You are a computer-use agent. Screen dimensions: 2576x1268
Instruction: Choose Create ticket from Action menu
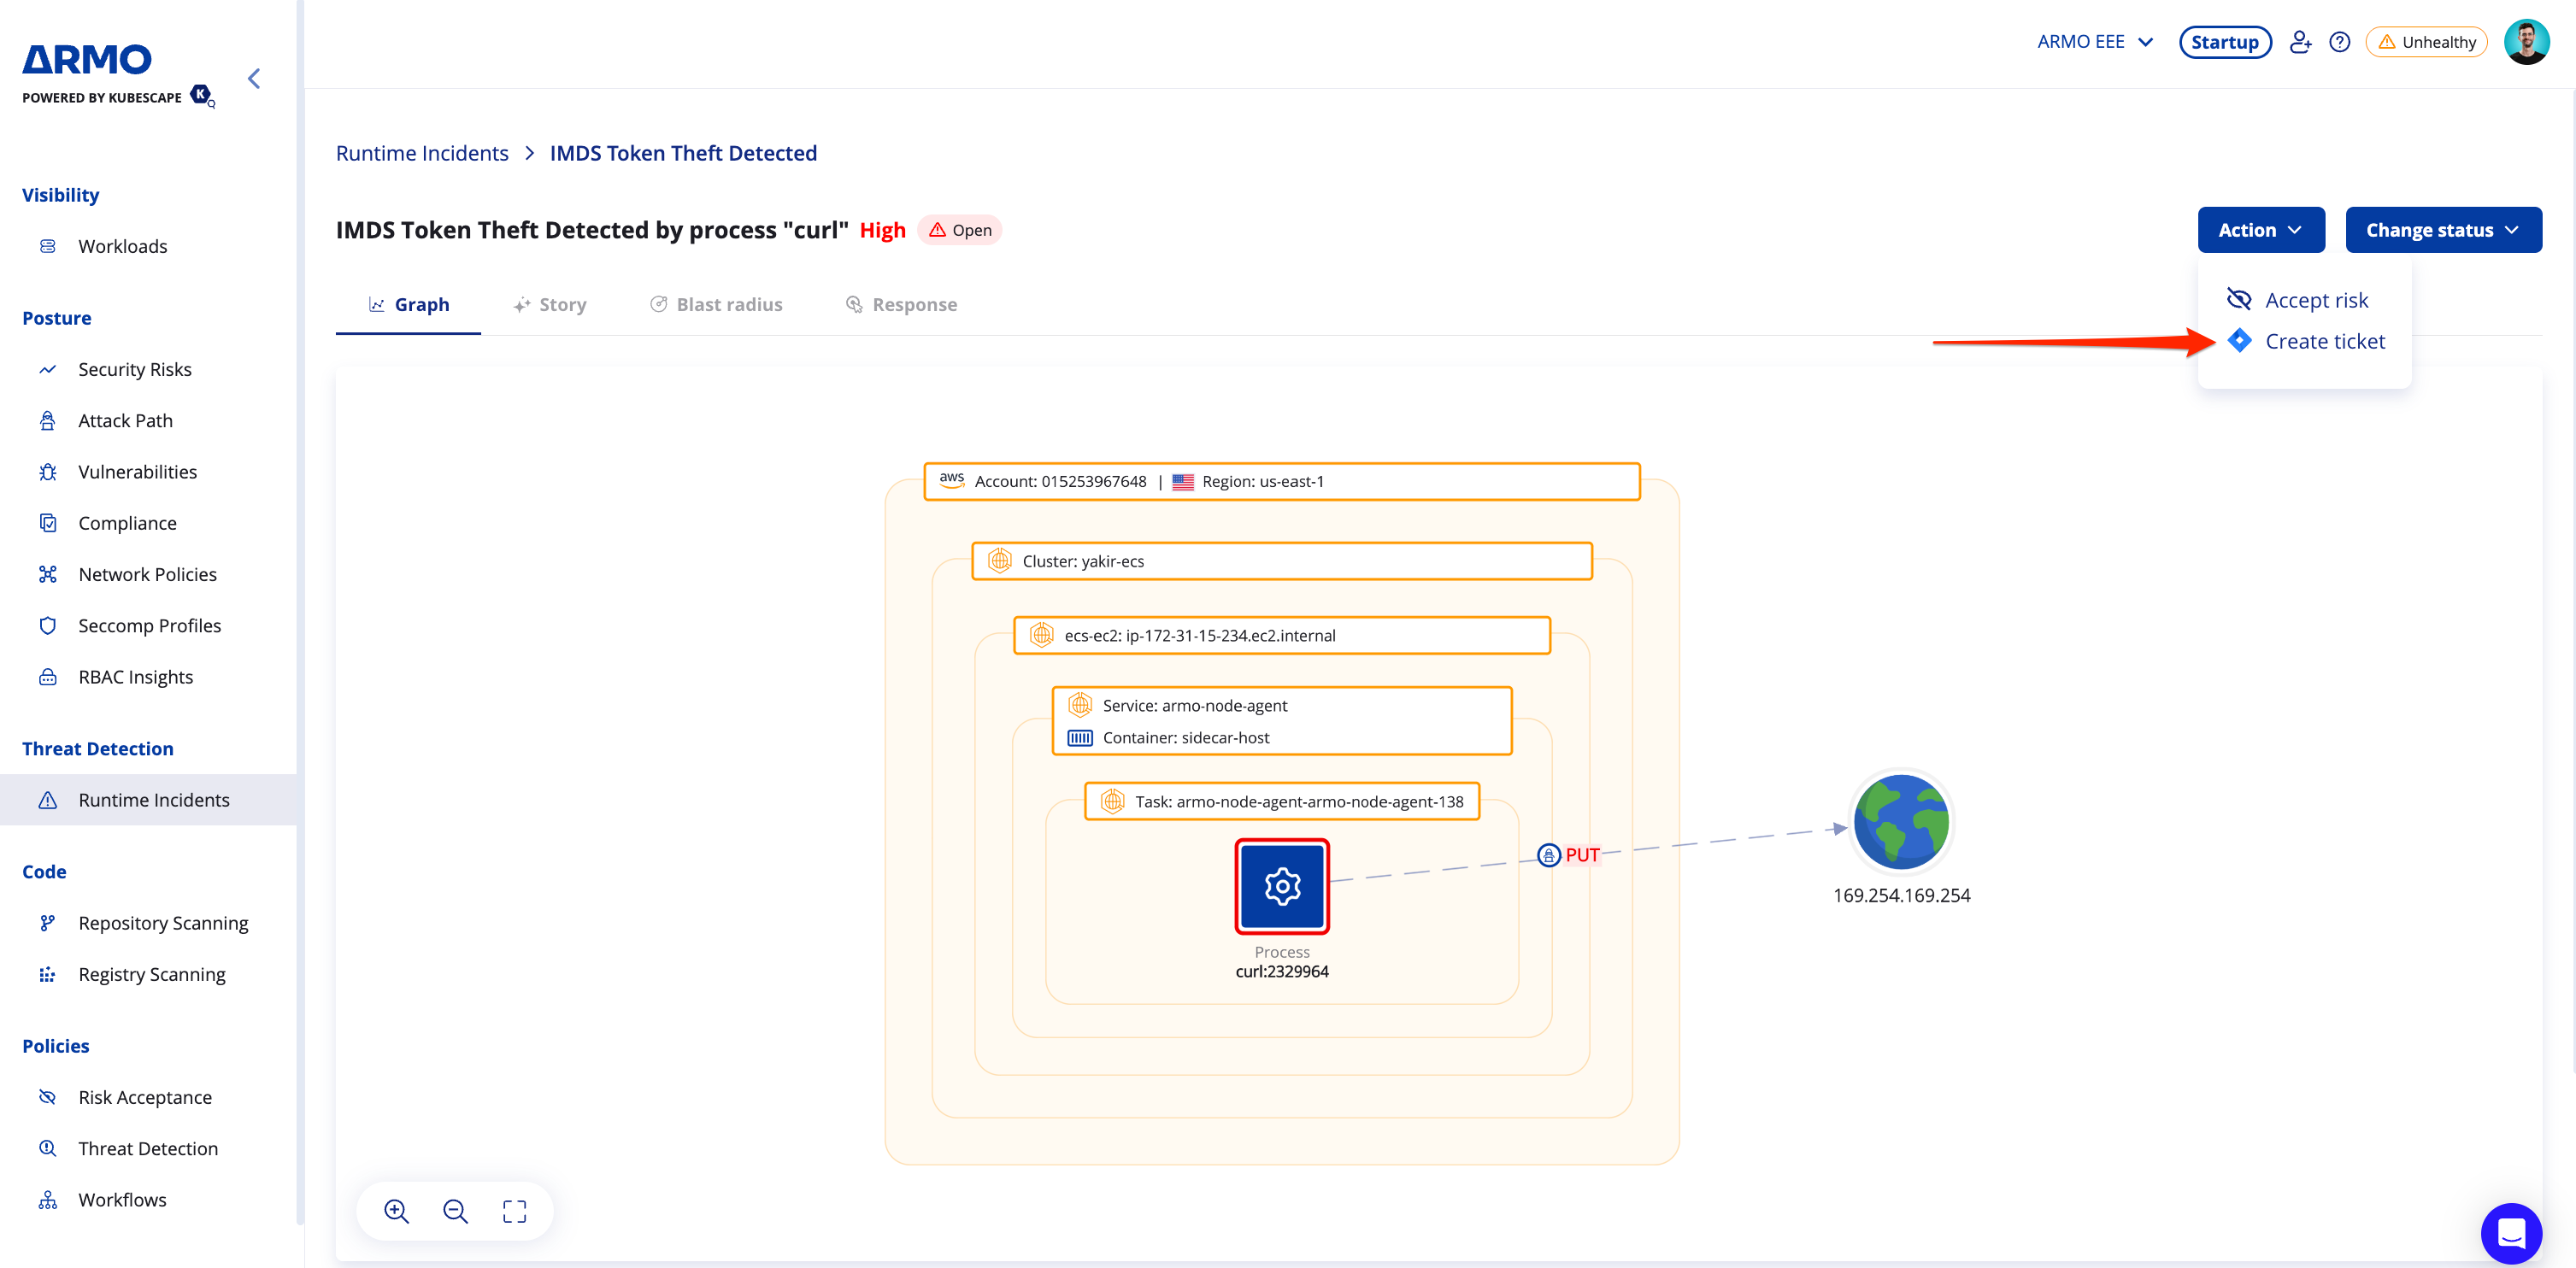pos(2324,342)
